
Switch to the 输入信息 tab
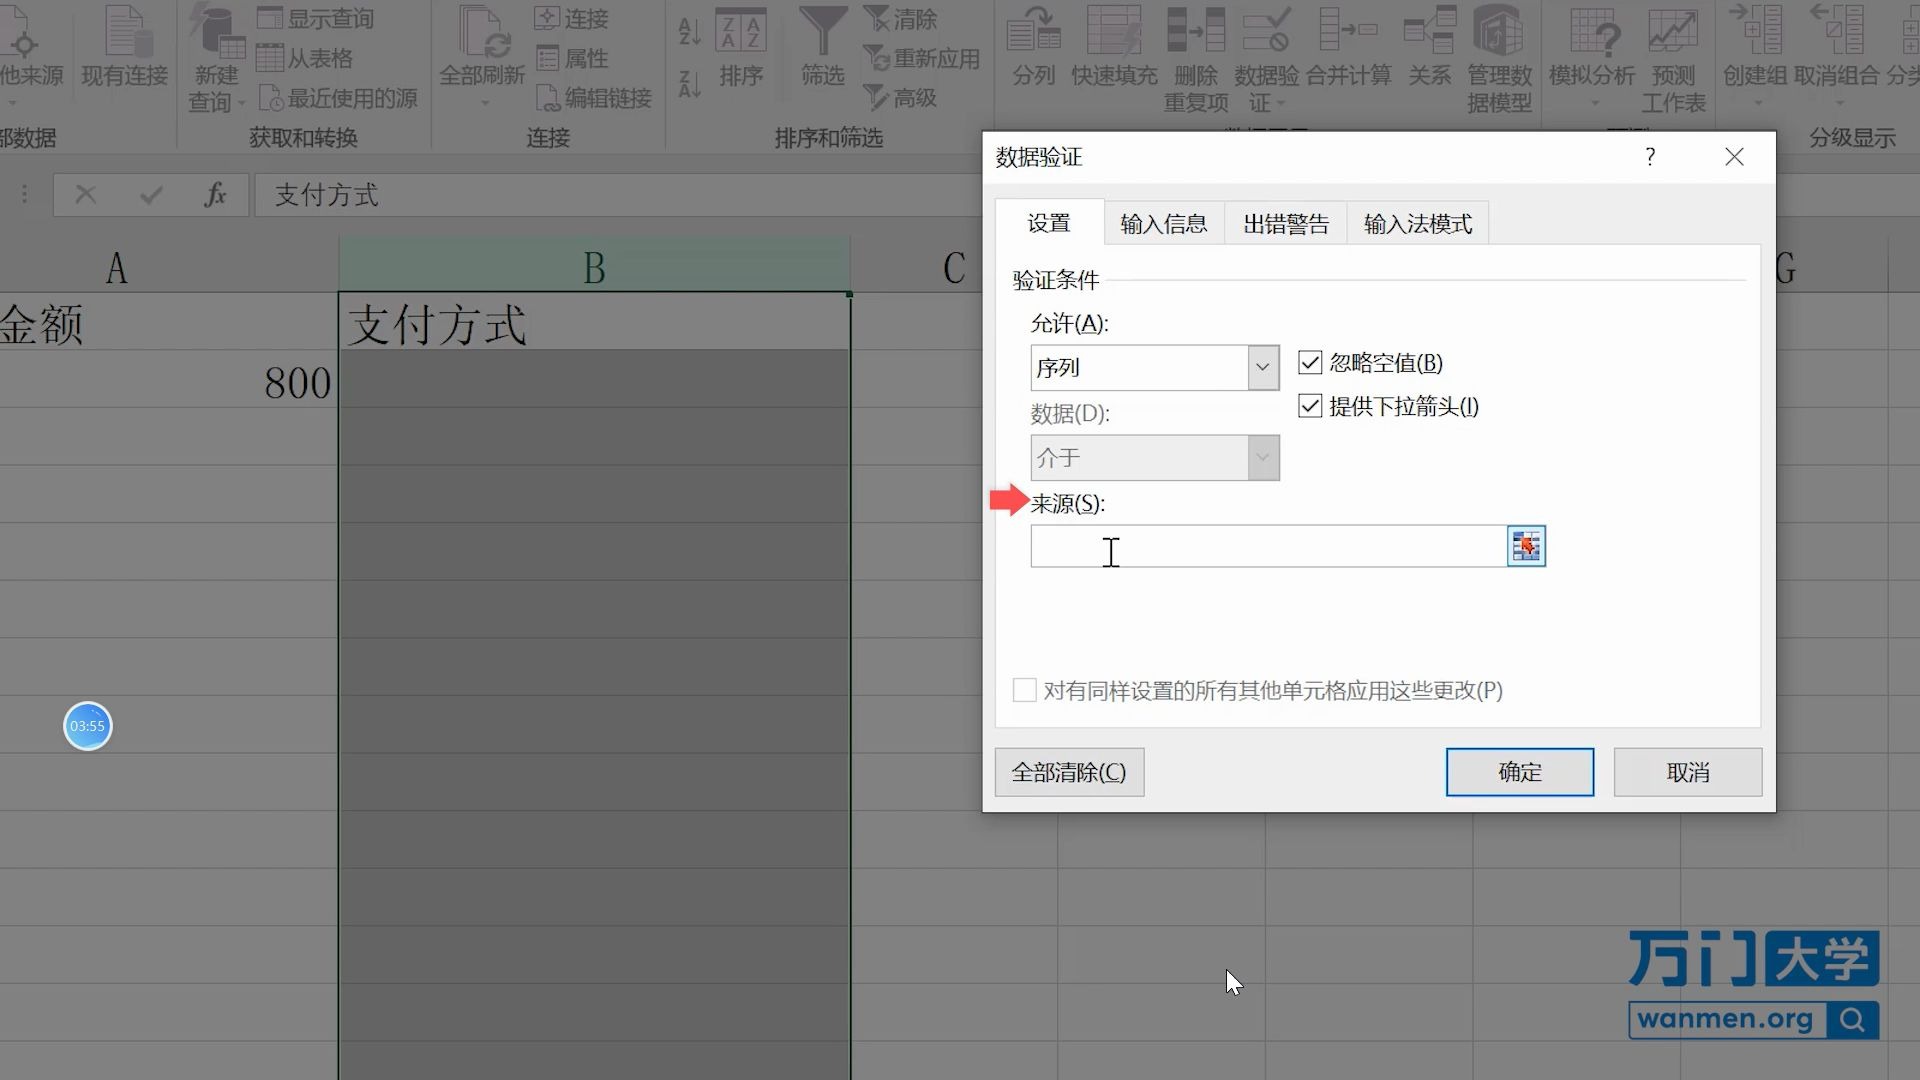tap(1163, 222)
